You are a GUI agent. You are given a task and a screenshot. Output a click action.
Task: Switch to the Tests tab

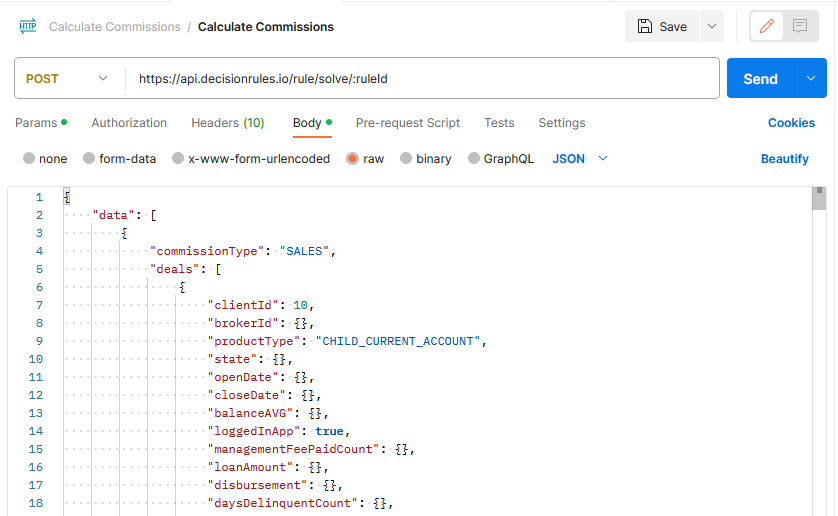[x=499, y=123]
